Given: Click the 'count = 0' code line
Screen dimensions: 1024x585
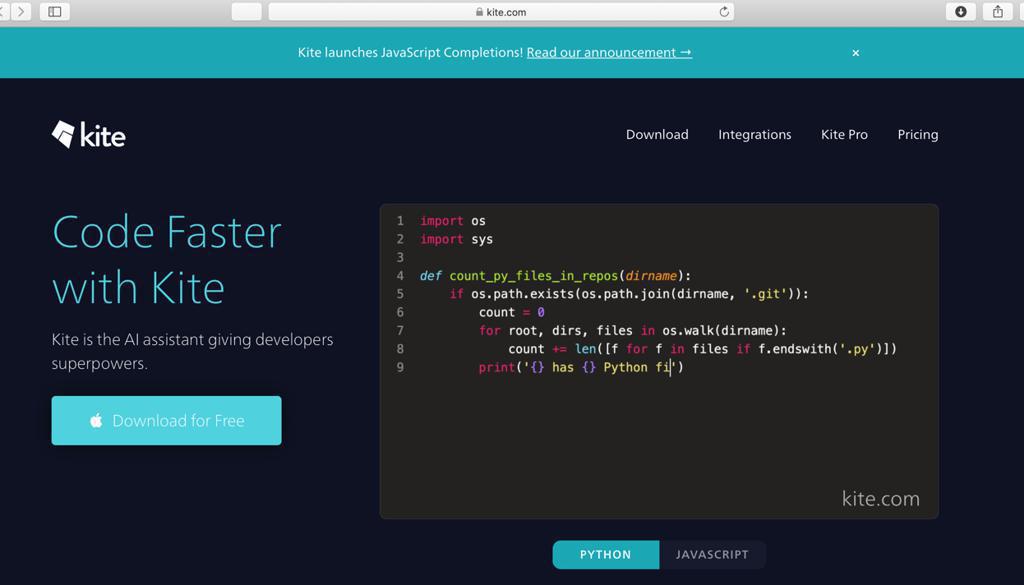Looking at the screenshot, I should 511,312.
